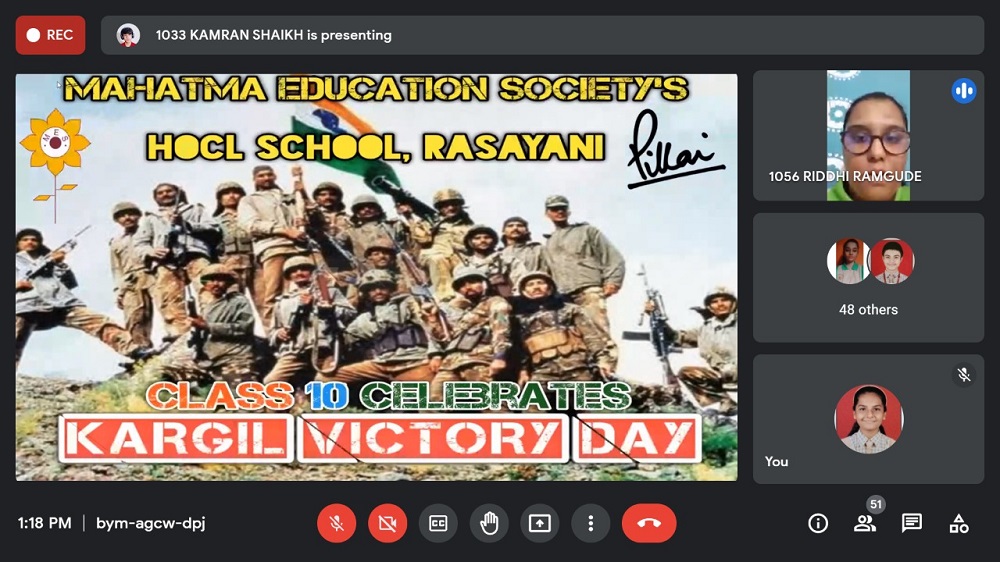1000x562 pixels.
Task: Open meeting details info icon
Action: [x=818, y=524]
